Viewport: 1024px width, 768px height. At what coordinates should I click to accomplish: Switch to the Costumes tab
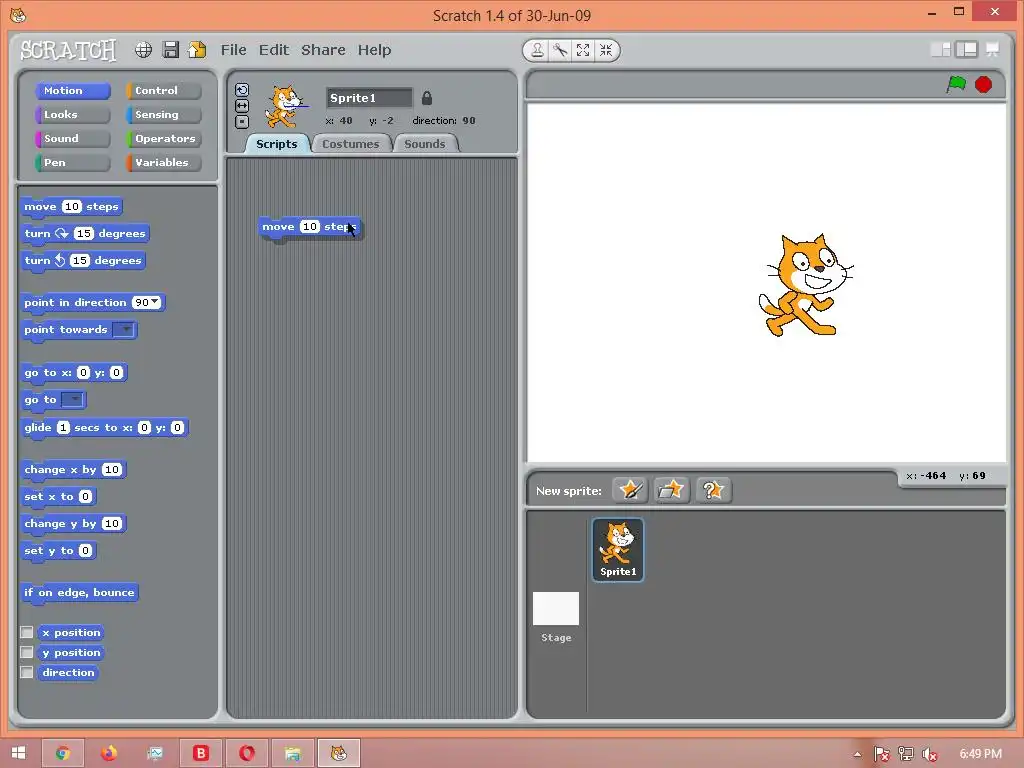(351, 144)
